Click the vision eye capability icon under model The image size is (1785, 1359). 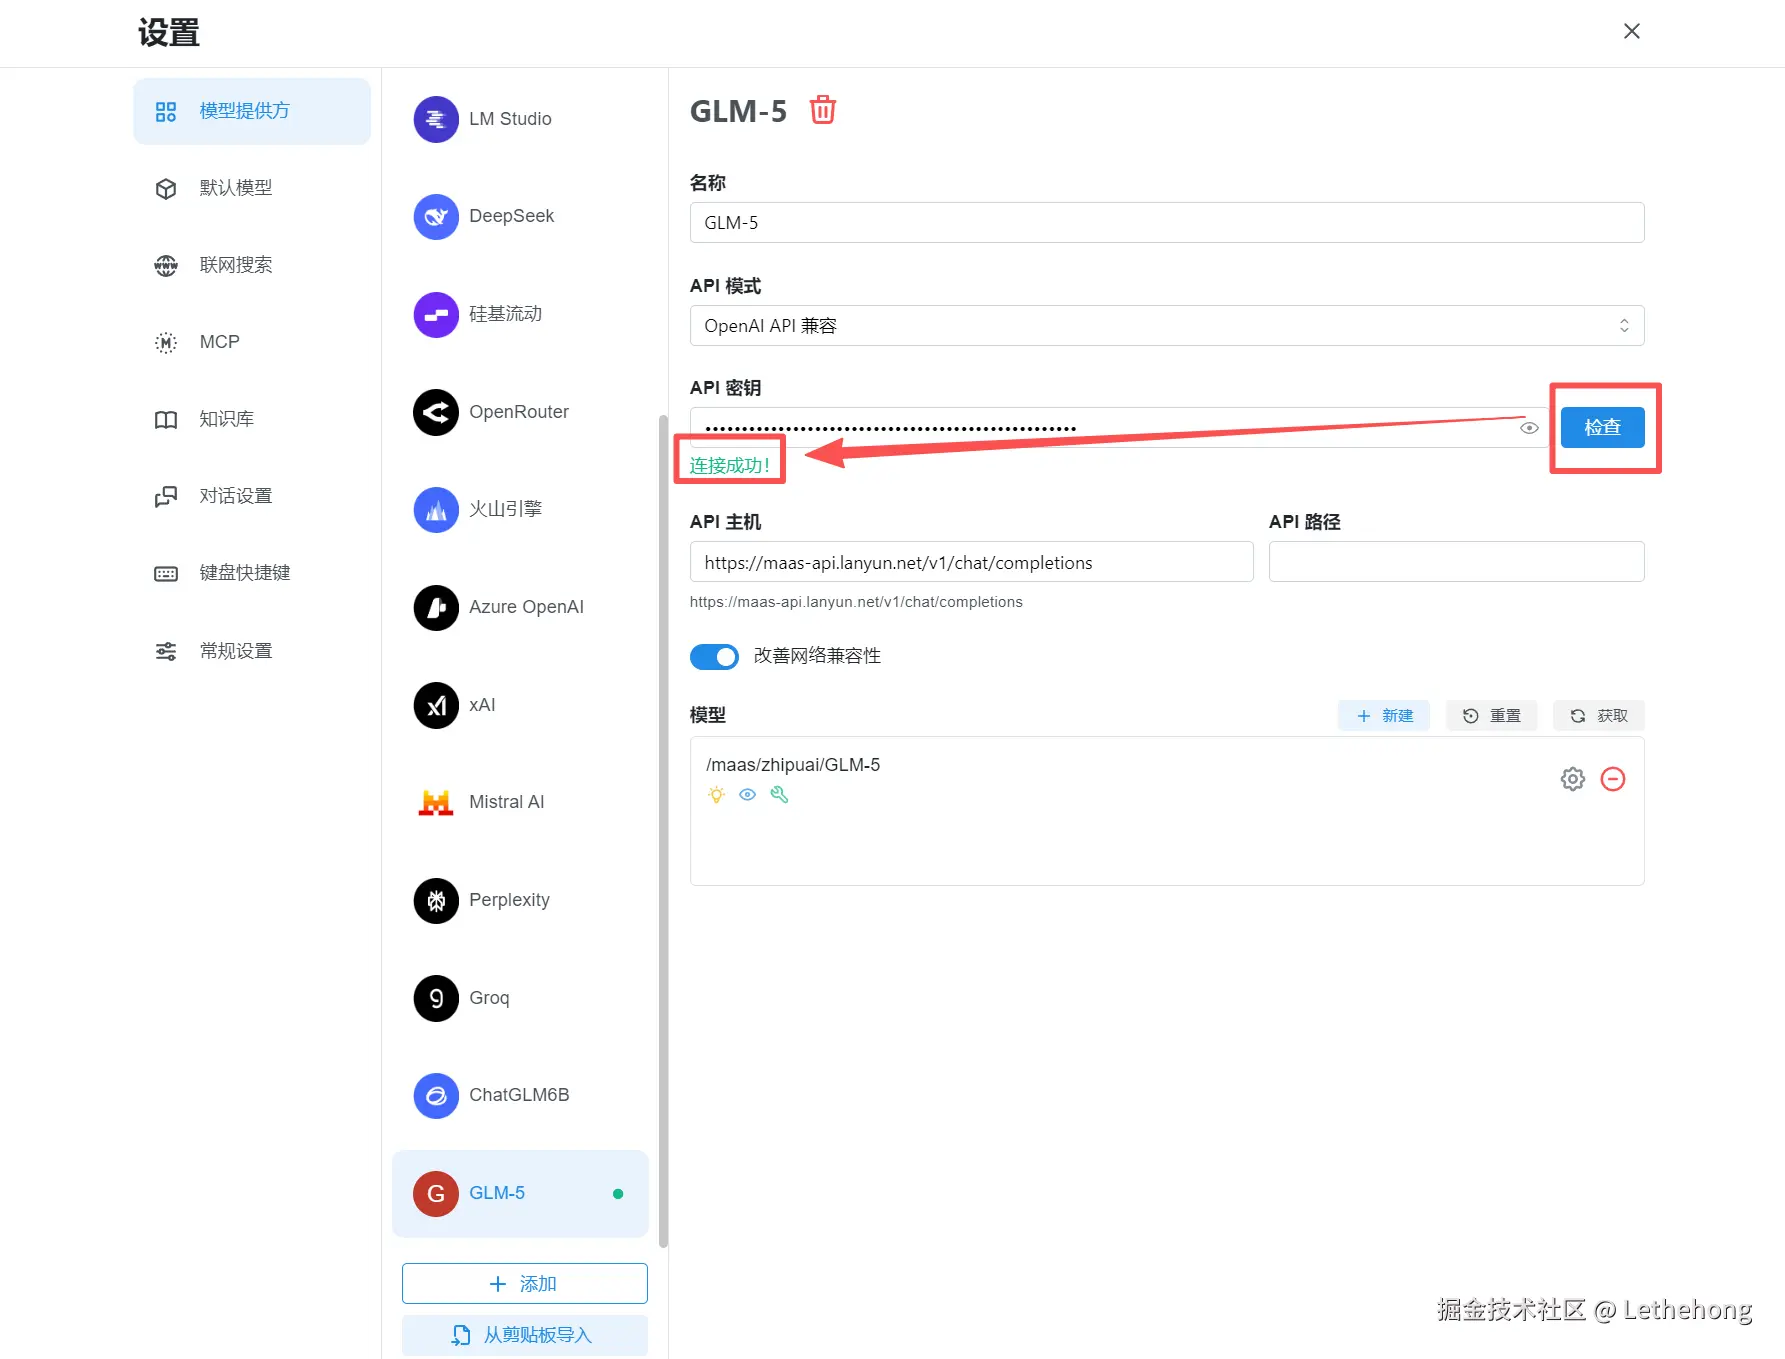747,795
